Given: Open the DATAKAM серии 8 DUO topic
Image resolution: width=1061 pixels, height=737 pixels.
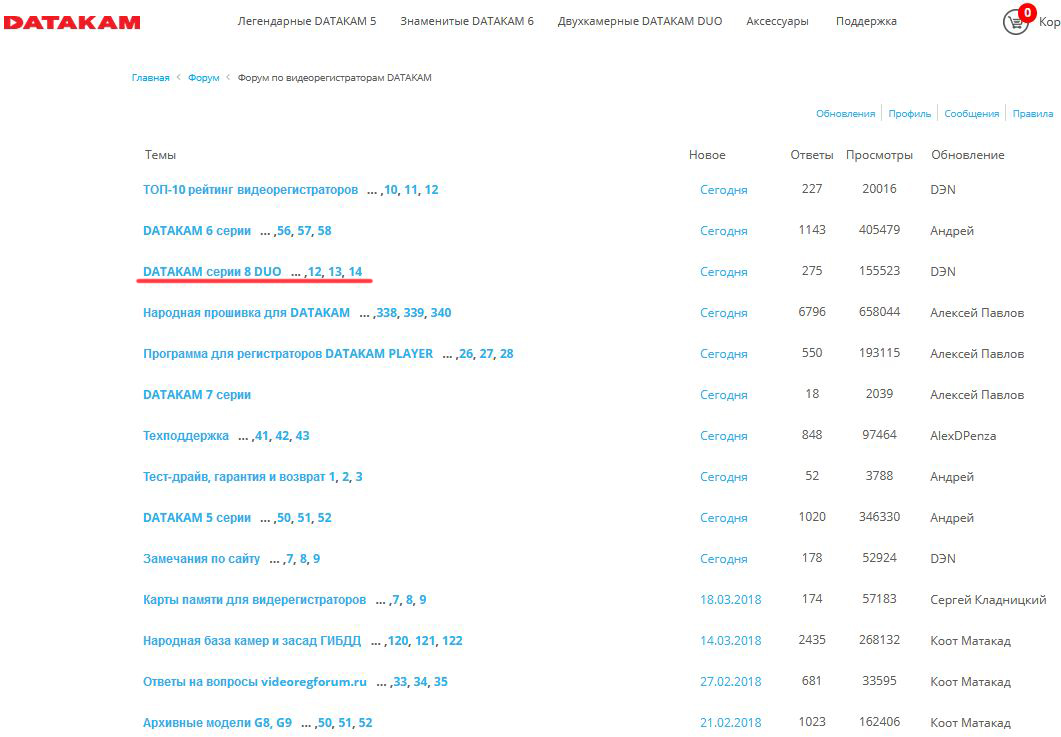Looking at the screenshot, I should click(212, 272).
